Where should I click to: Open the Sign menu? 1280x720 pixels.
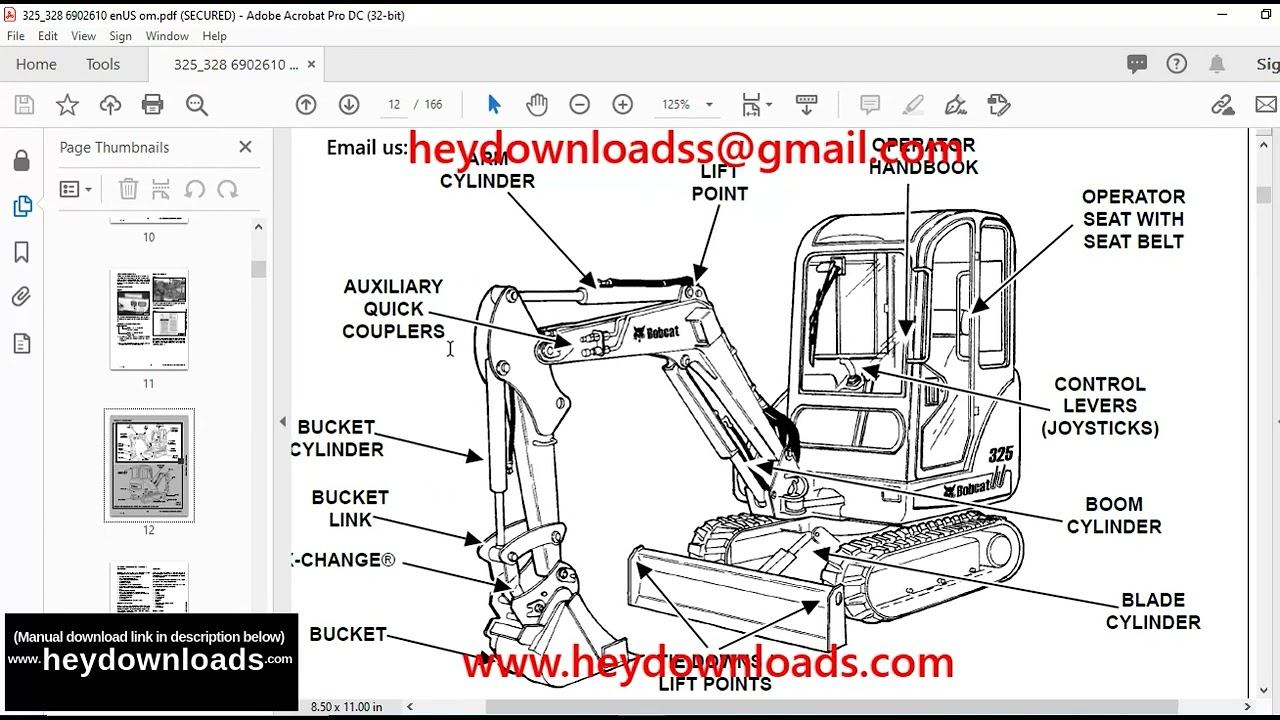pyautogui.click(x=120, y=36)
